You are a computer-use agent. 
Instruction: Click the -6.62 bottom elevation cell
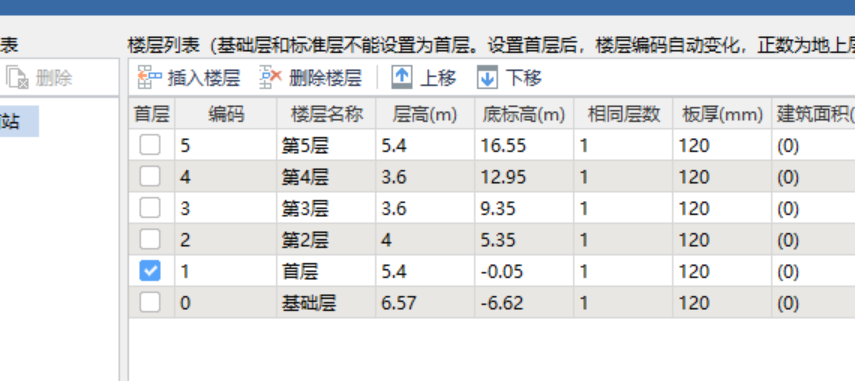click(524, 303)
